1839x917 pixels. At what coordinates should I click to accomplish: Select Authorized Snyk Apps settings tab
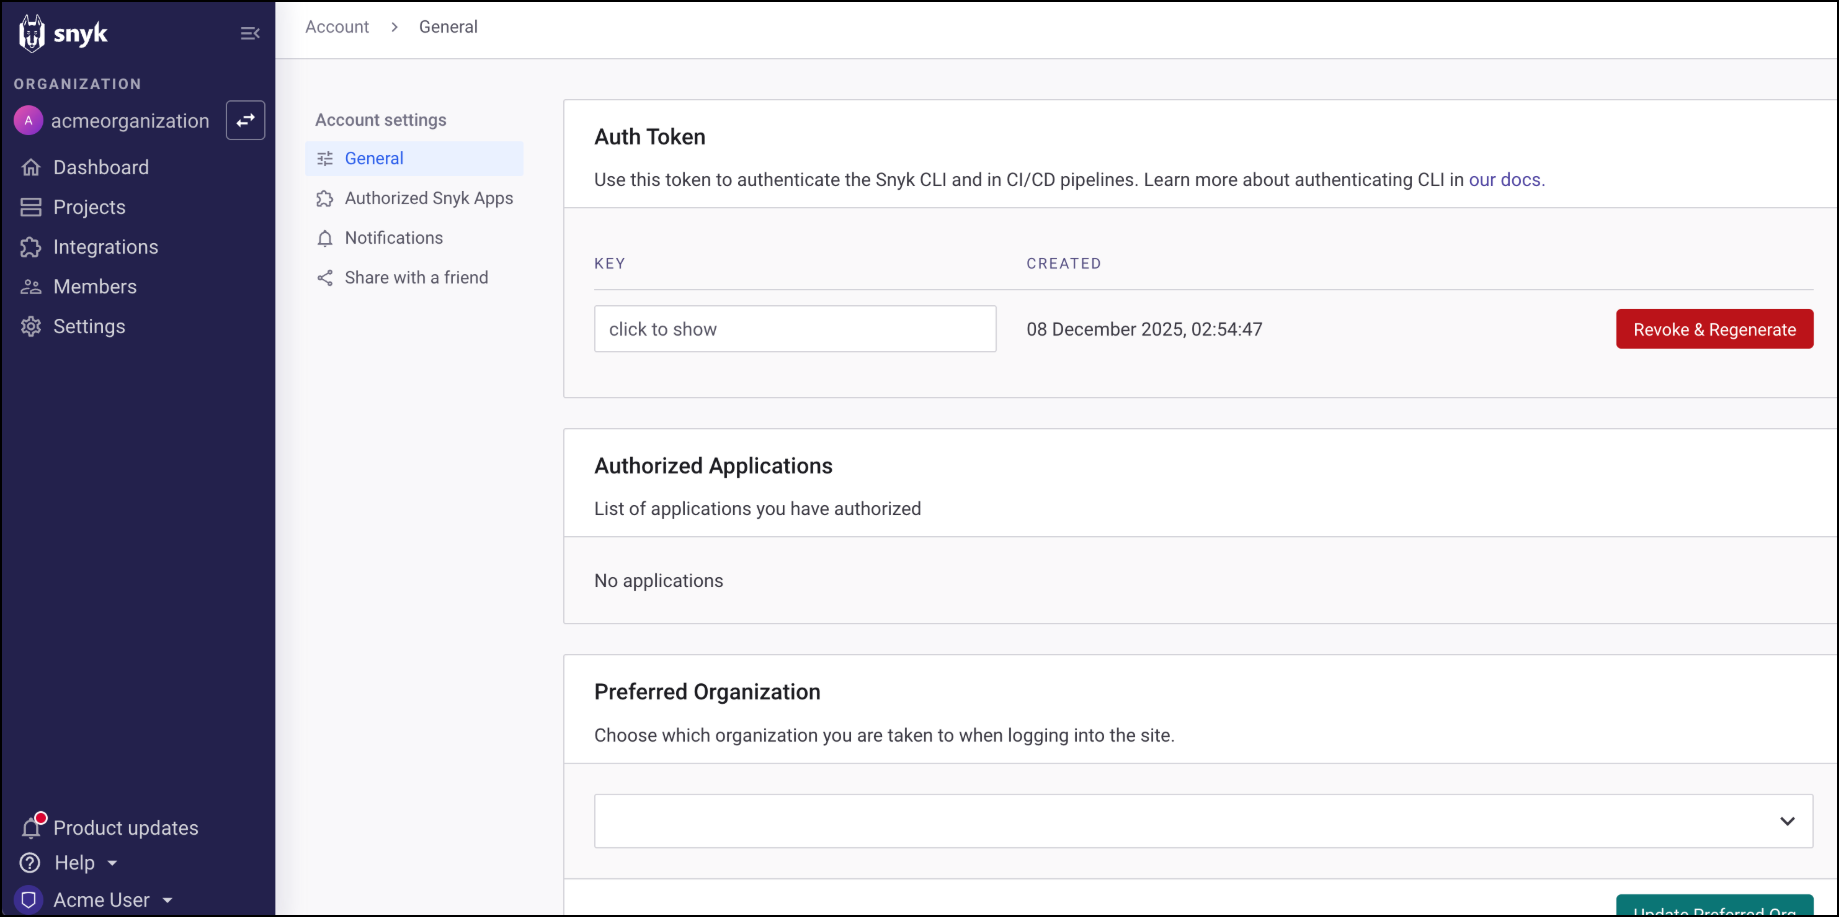[428, 198]
